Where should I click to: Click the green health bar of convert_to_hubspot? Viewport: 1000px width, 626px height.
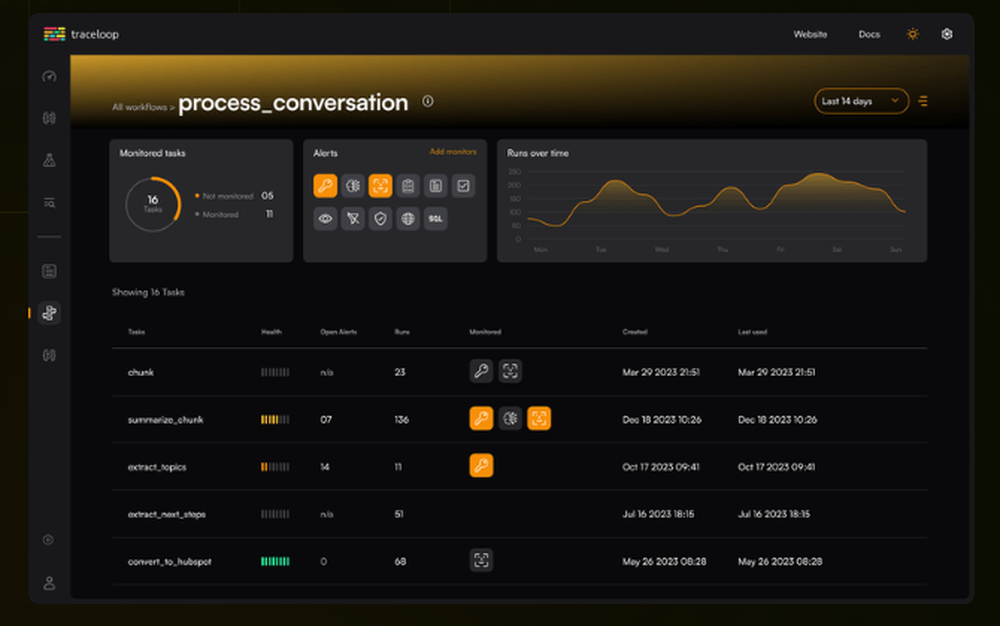coord(275,561)
